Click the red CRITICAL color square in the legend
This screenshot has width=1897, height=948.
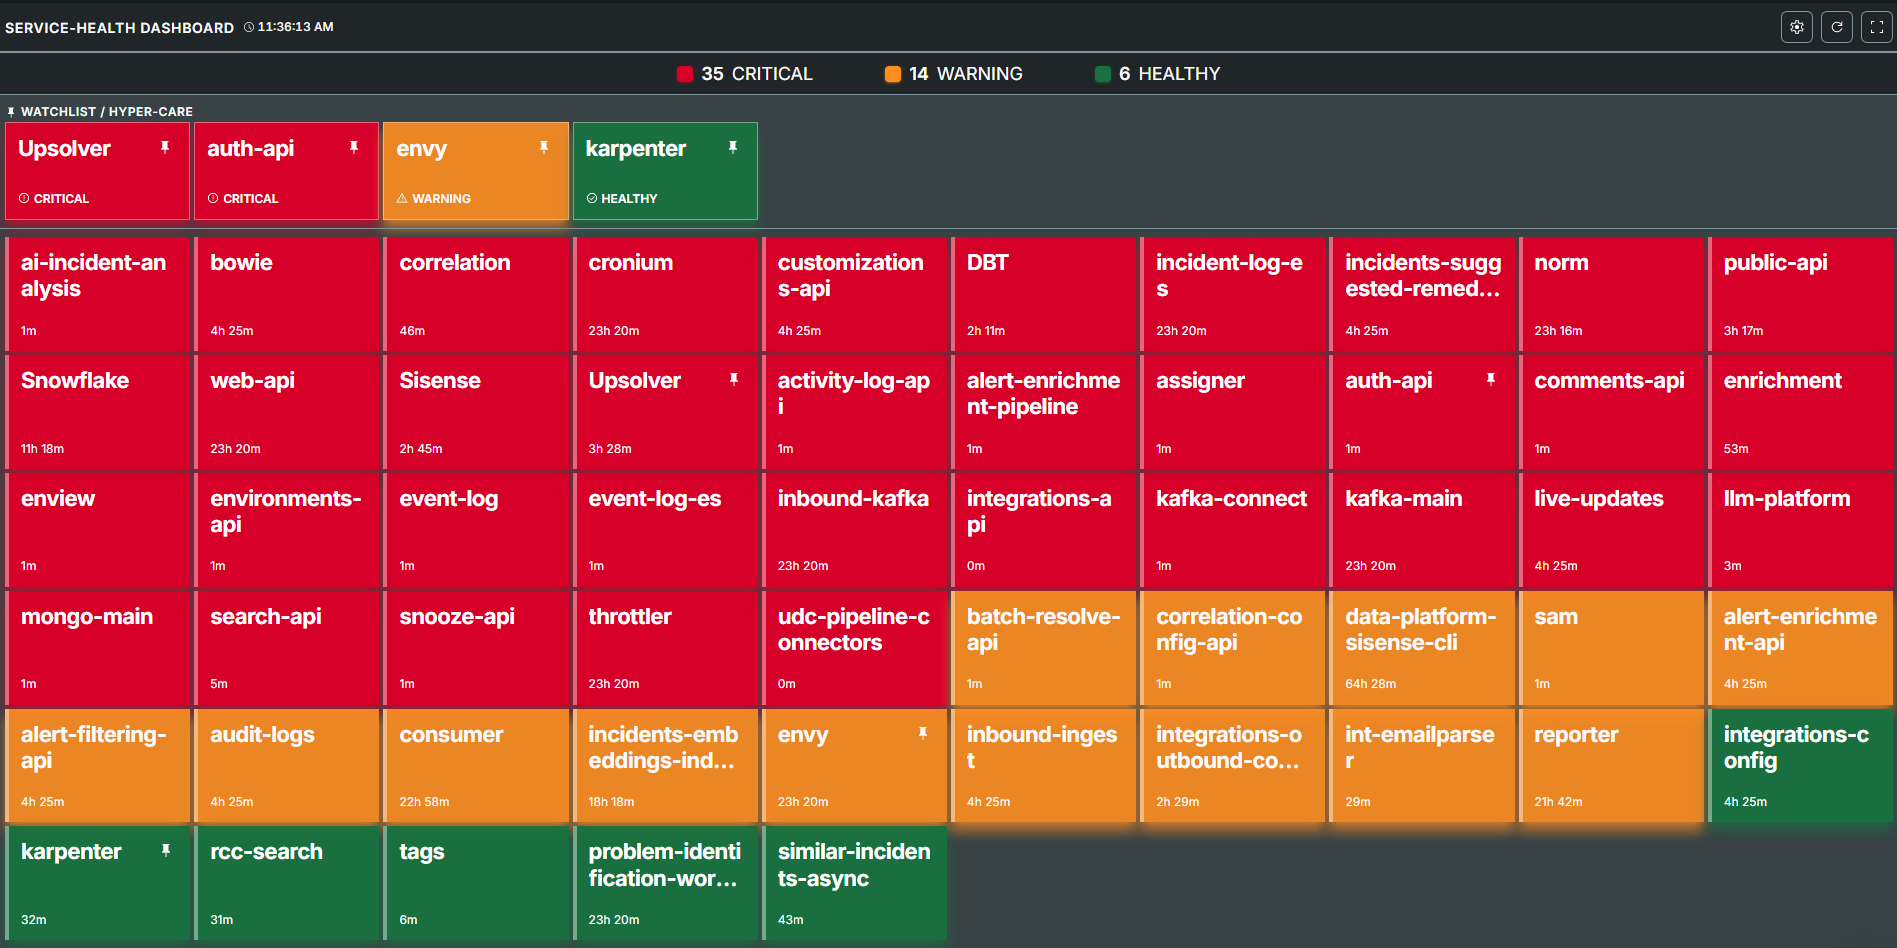point(685,73)
